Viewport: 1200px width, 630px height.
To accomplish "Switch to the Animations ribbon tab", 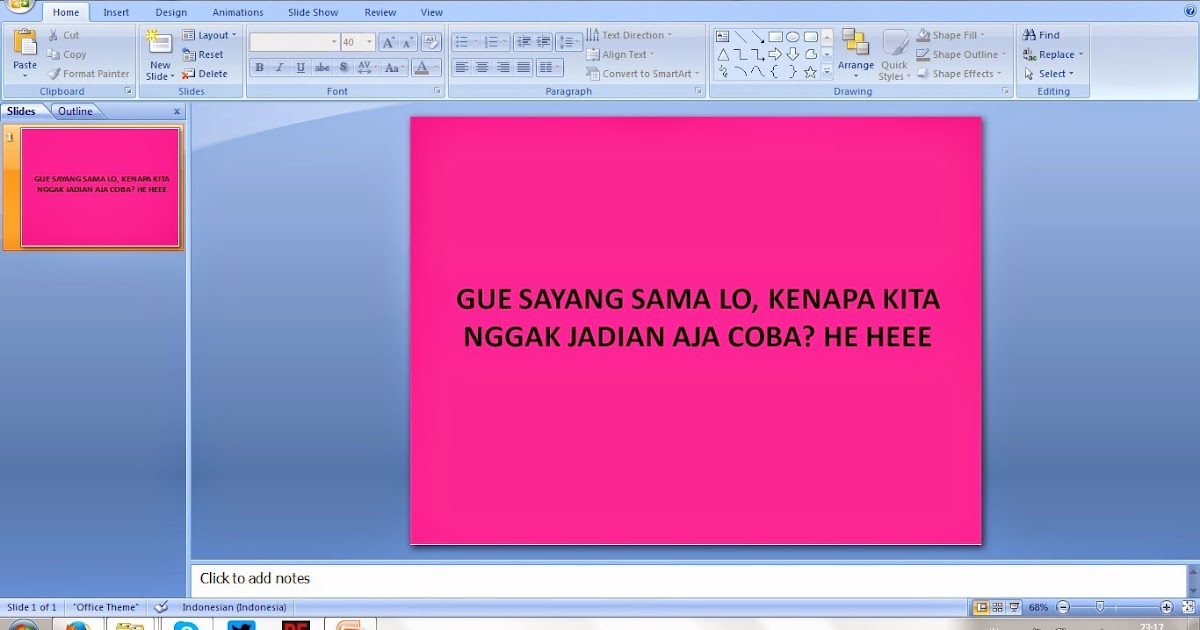I will tap(237, 12).
